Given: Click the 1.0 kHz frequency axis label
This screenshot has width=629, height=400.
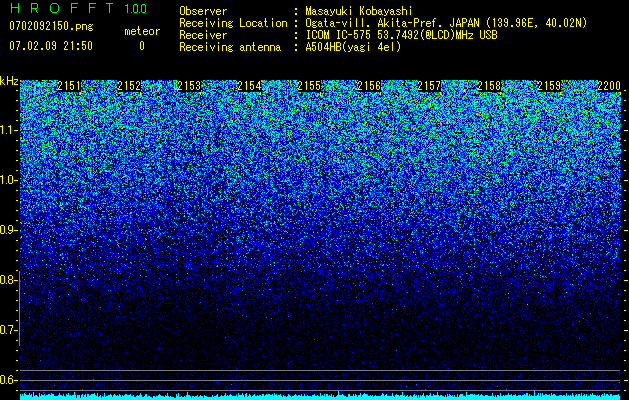Looking at the screenshot, I should pos(8,180).
